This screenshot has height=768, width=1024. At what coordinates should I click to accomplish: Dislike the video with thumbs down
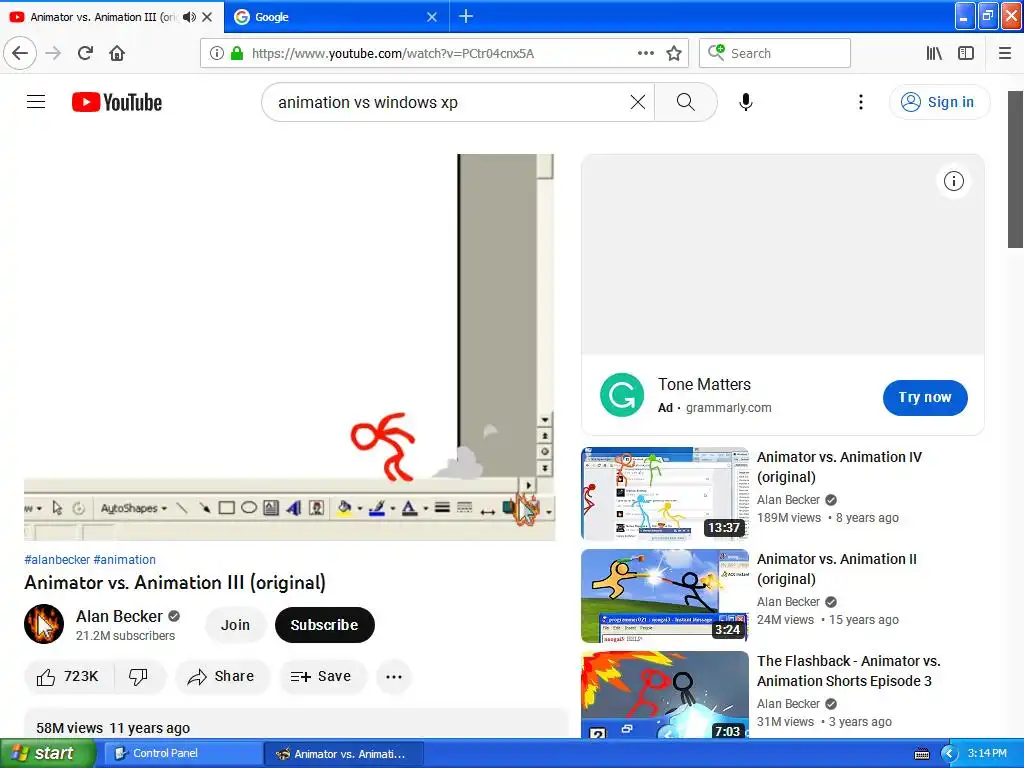(138, 677)
